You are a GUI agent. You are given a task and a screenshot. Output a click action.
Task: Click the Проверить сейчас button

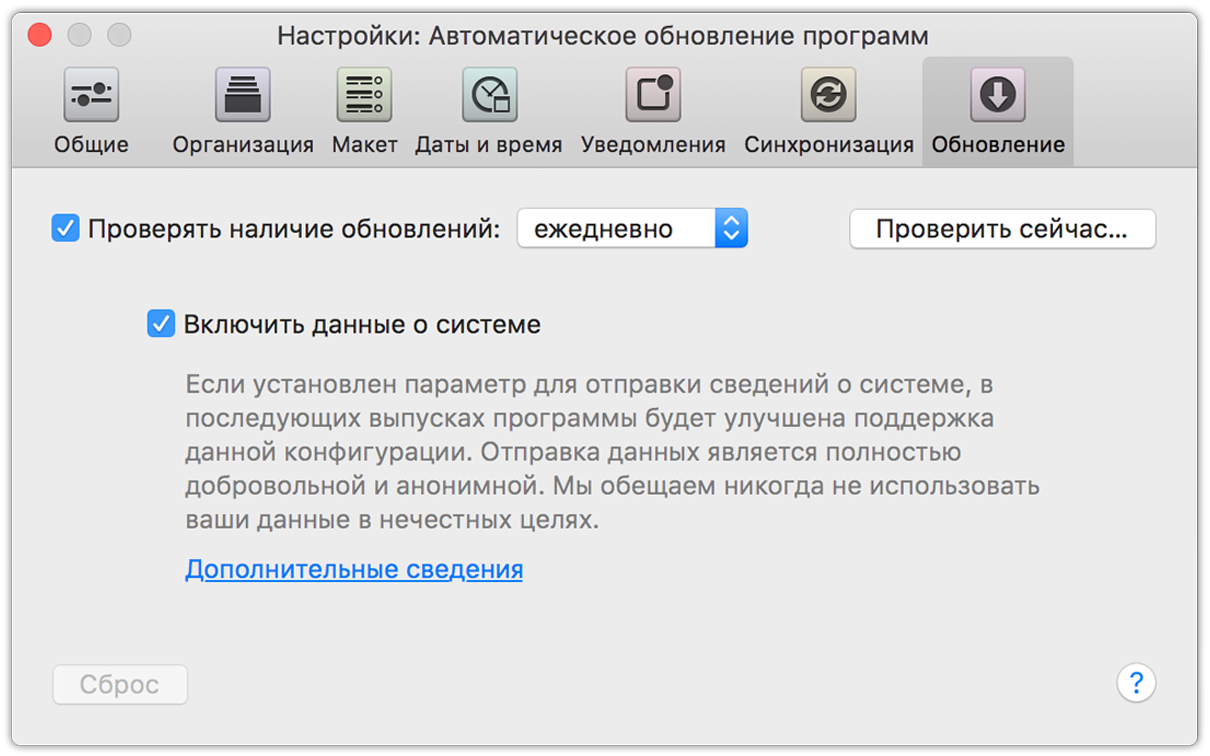(1002, 229)
